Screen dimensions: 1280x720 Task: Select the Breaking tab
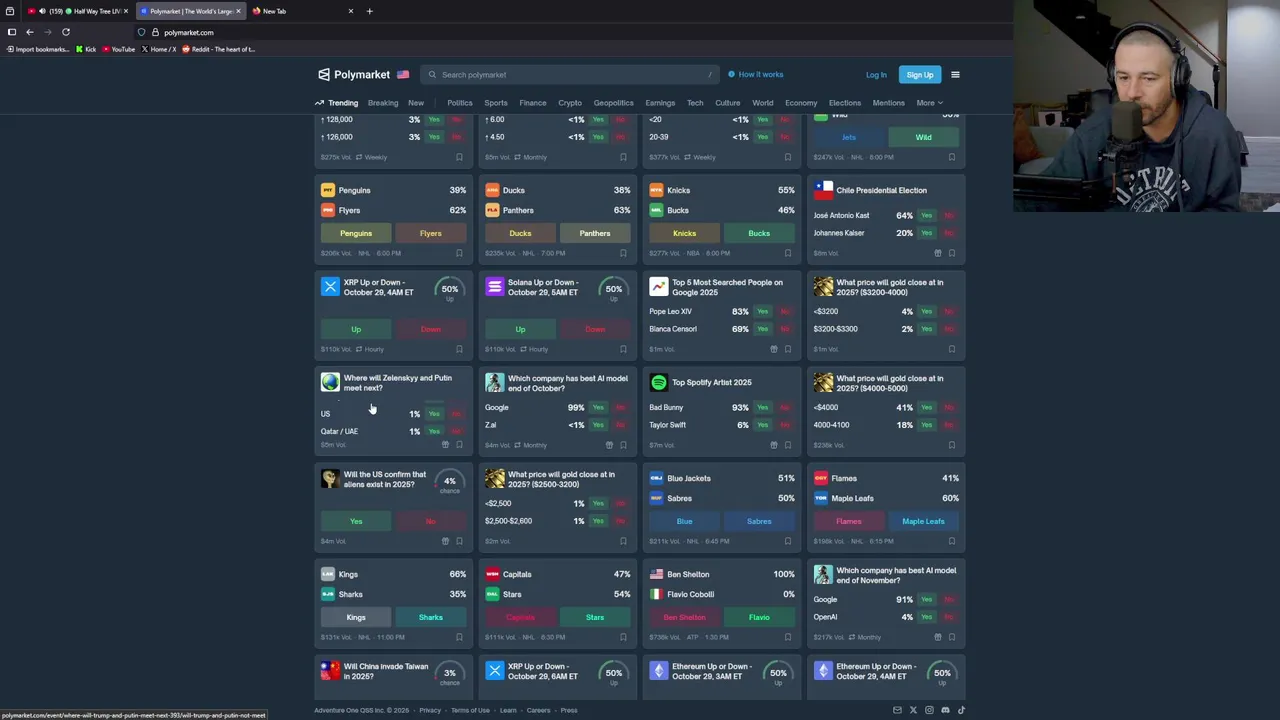(x=382, y=103)
